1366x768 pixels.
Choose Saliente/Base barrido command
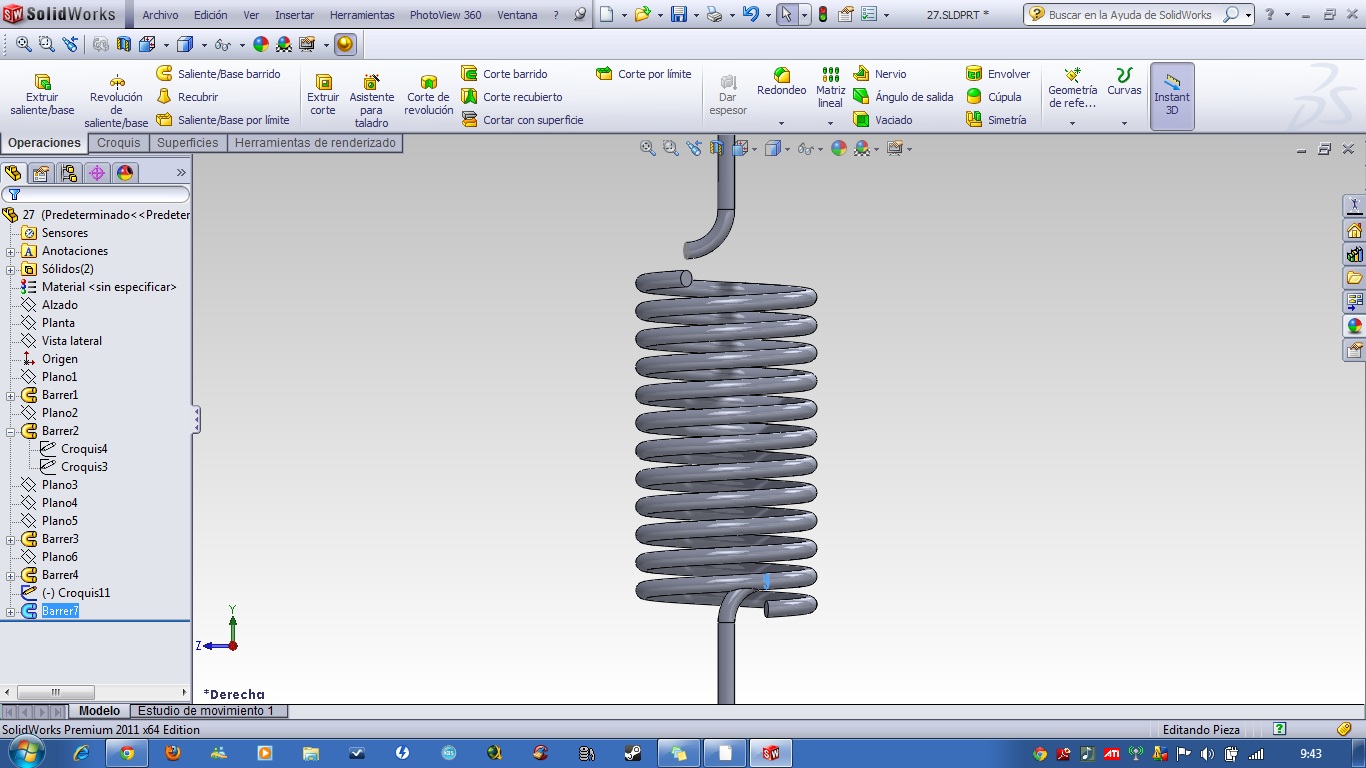[219, 74]
